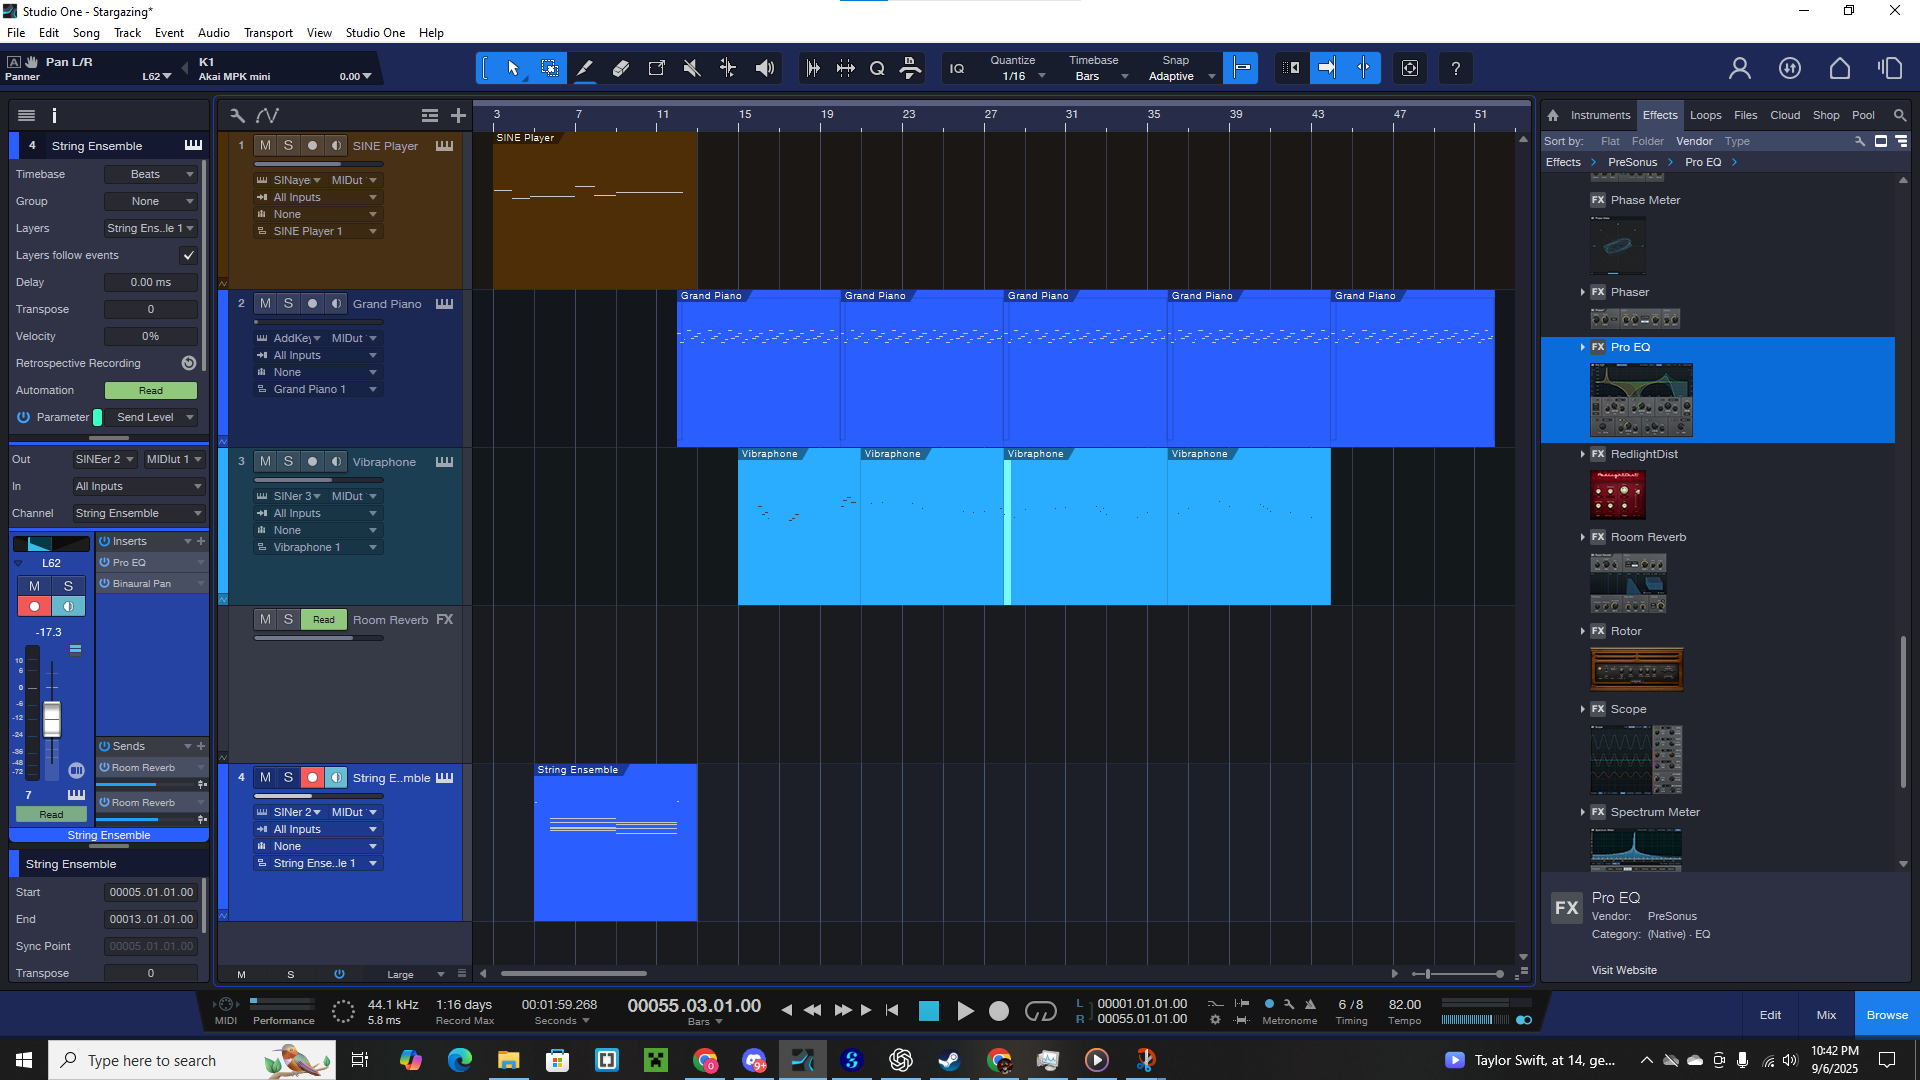Screen dimensions: 1920x1080
Task: Select the Listen speaker tool
Action: pyautogui.click(x=765, y=68)
